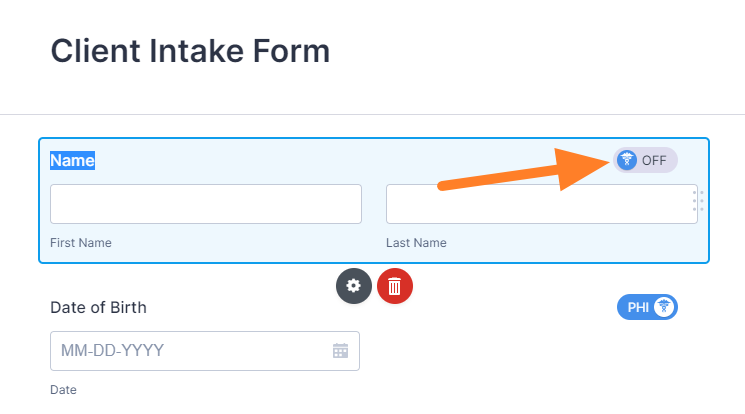Open field settings with the gear icon
Viewport: 745px width, 414px height.
353,286
